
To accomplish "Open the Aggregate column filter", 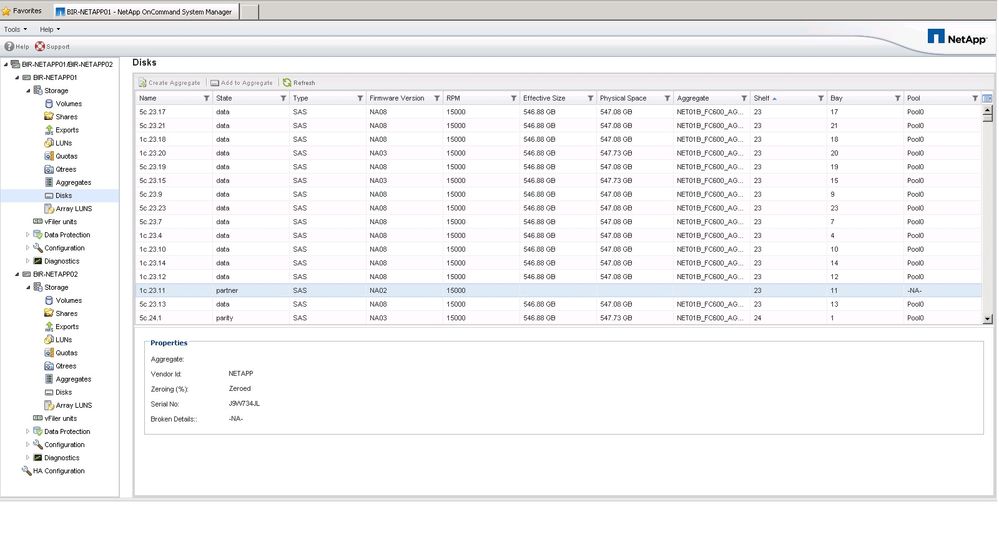I will tap(744, 98).
